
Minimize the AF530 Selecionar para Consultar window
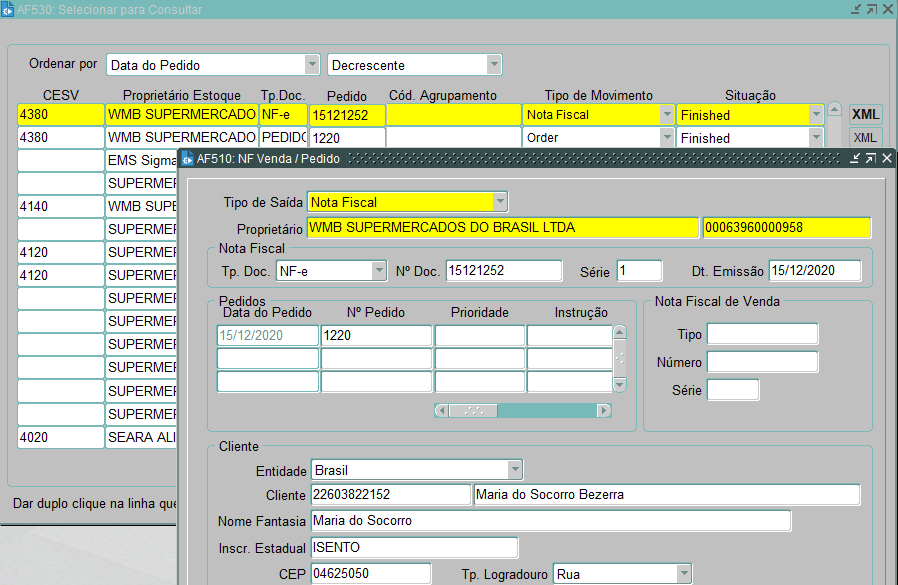855,9
